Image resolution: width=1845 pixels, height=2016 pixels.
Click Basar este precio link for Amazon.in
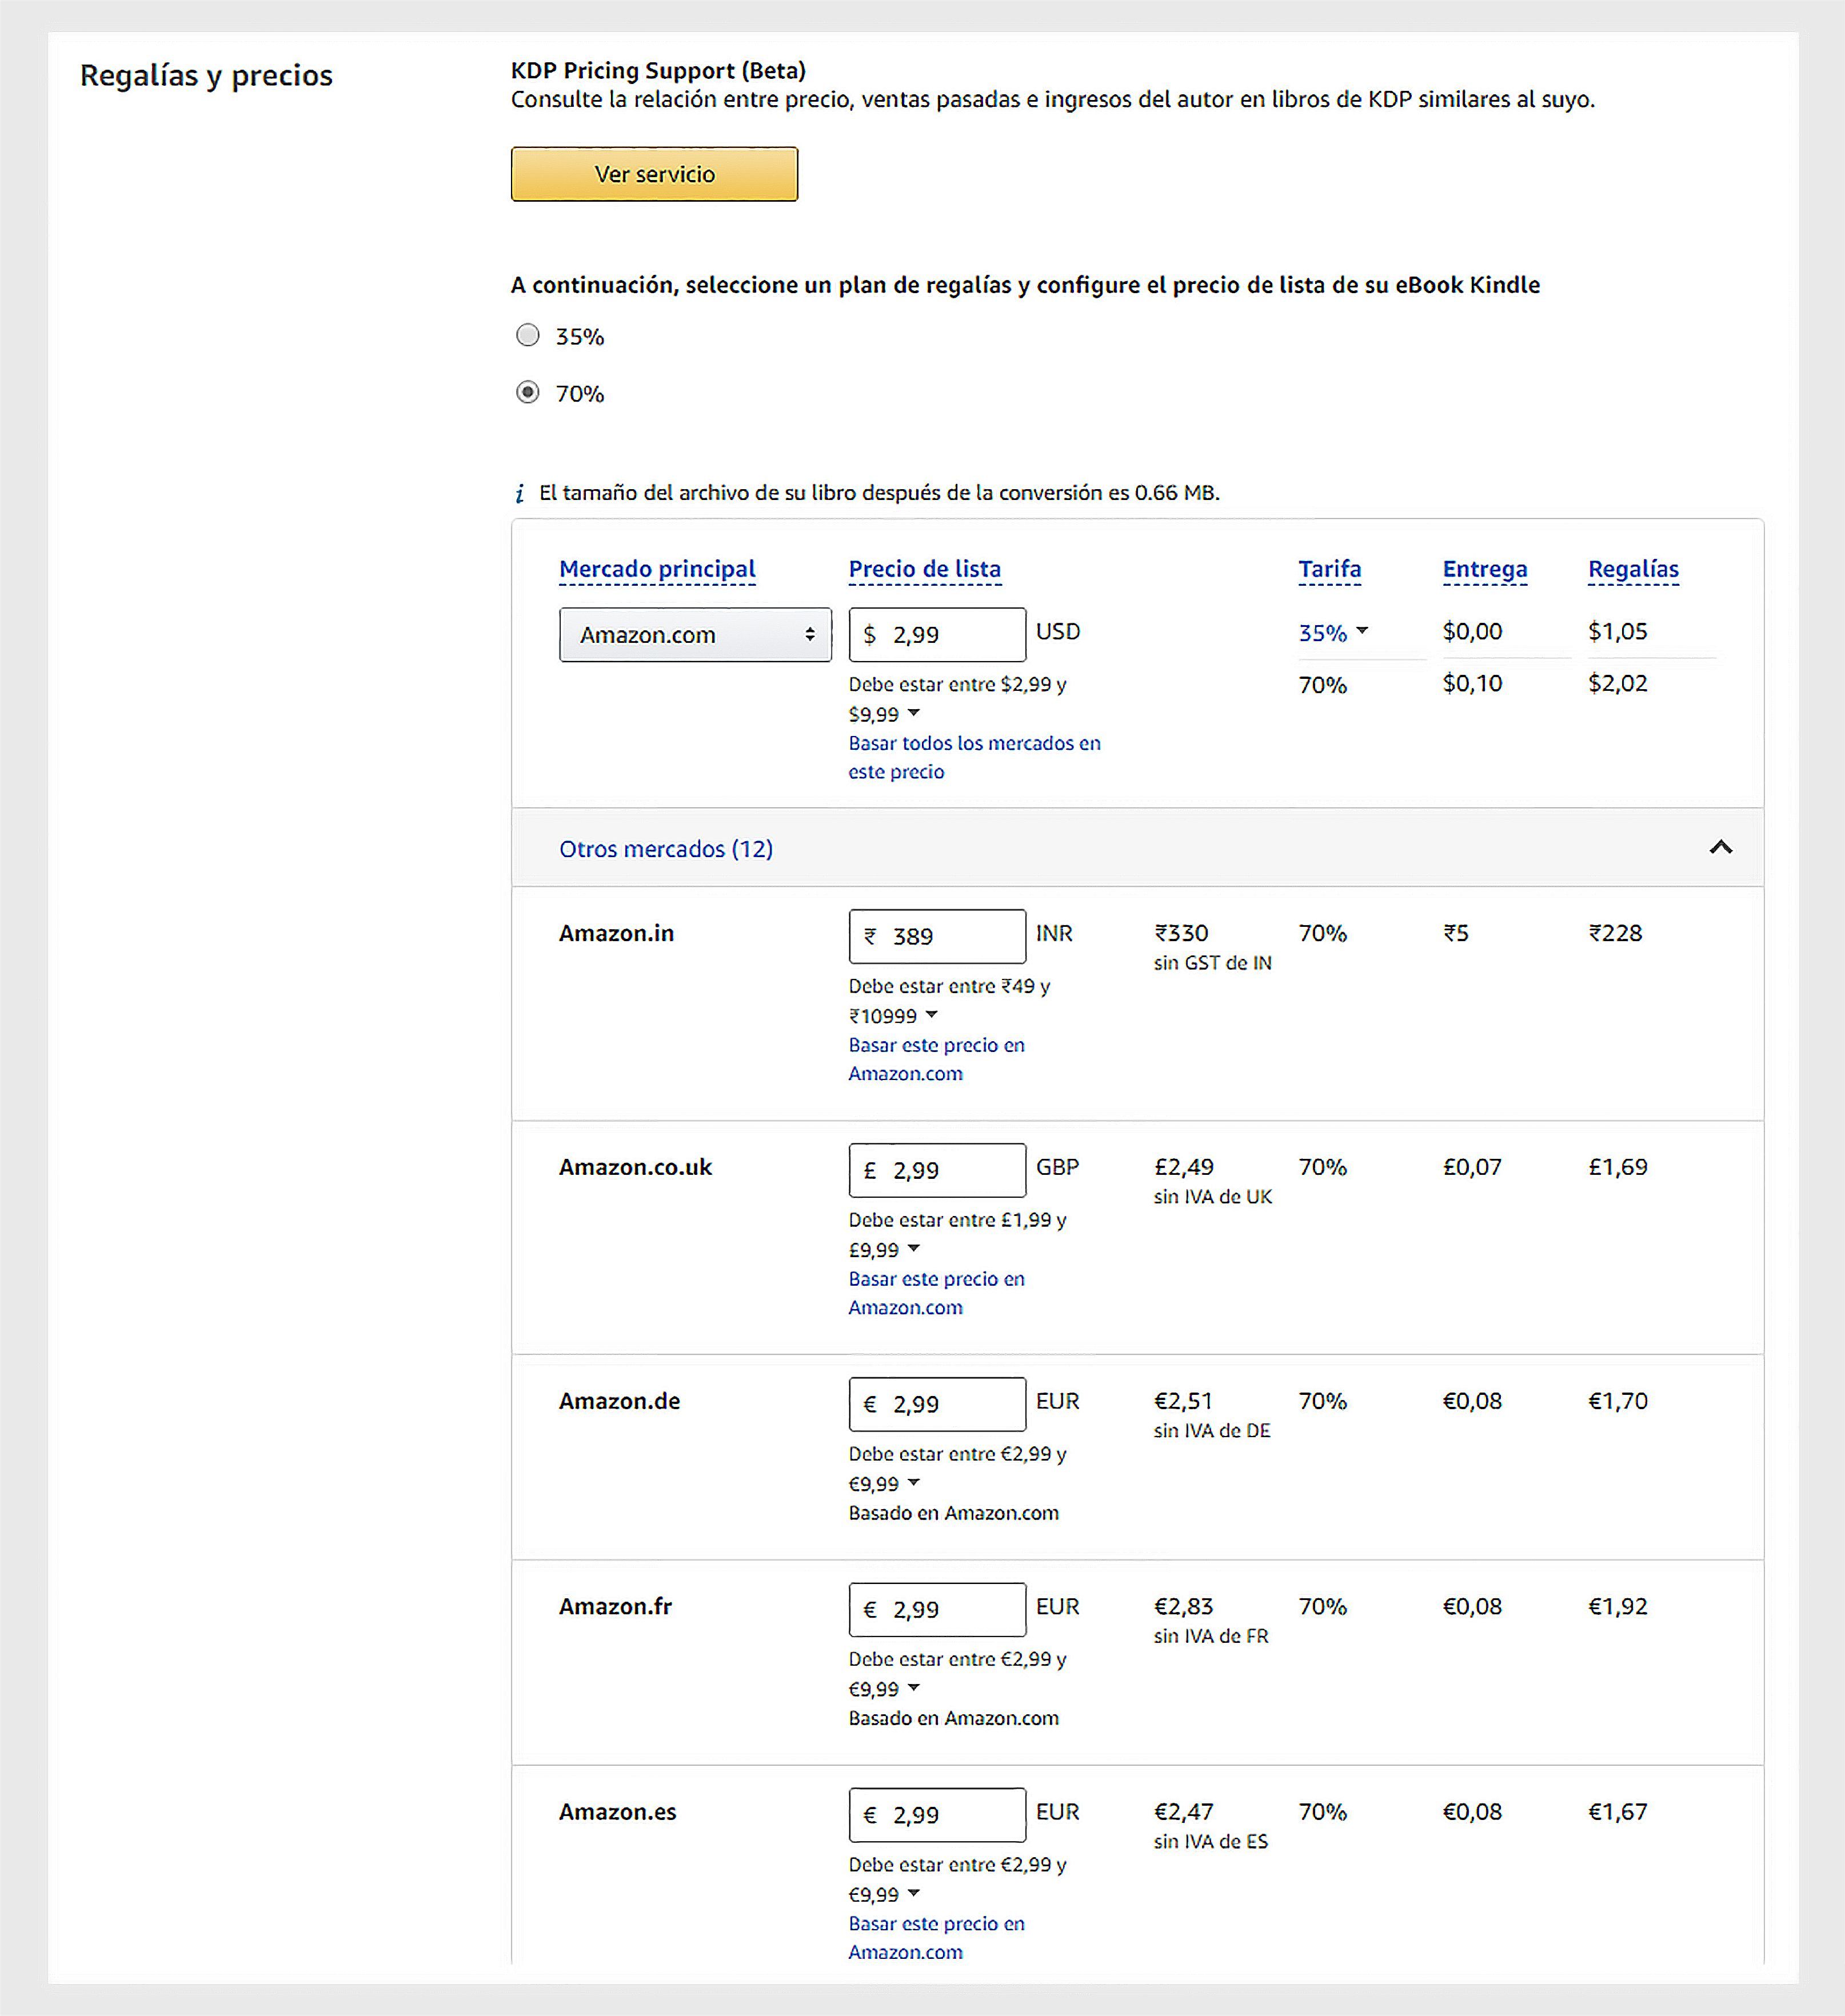936,1059
